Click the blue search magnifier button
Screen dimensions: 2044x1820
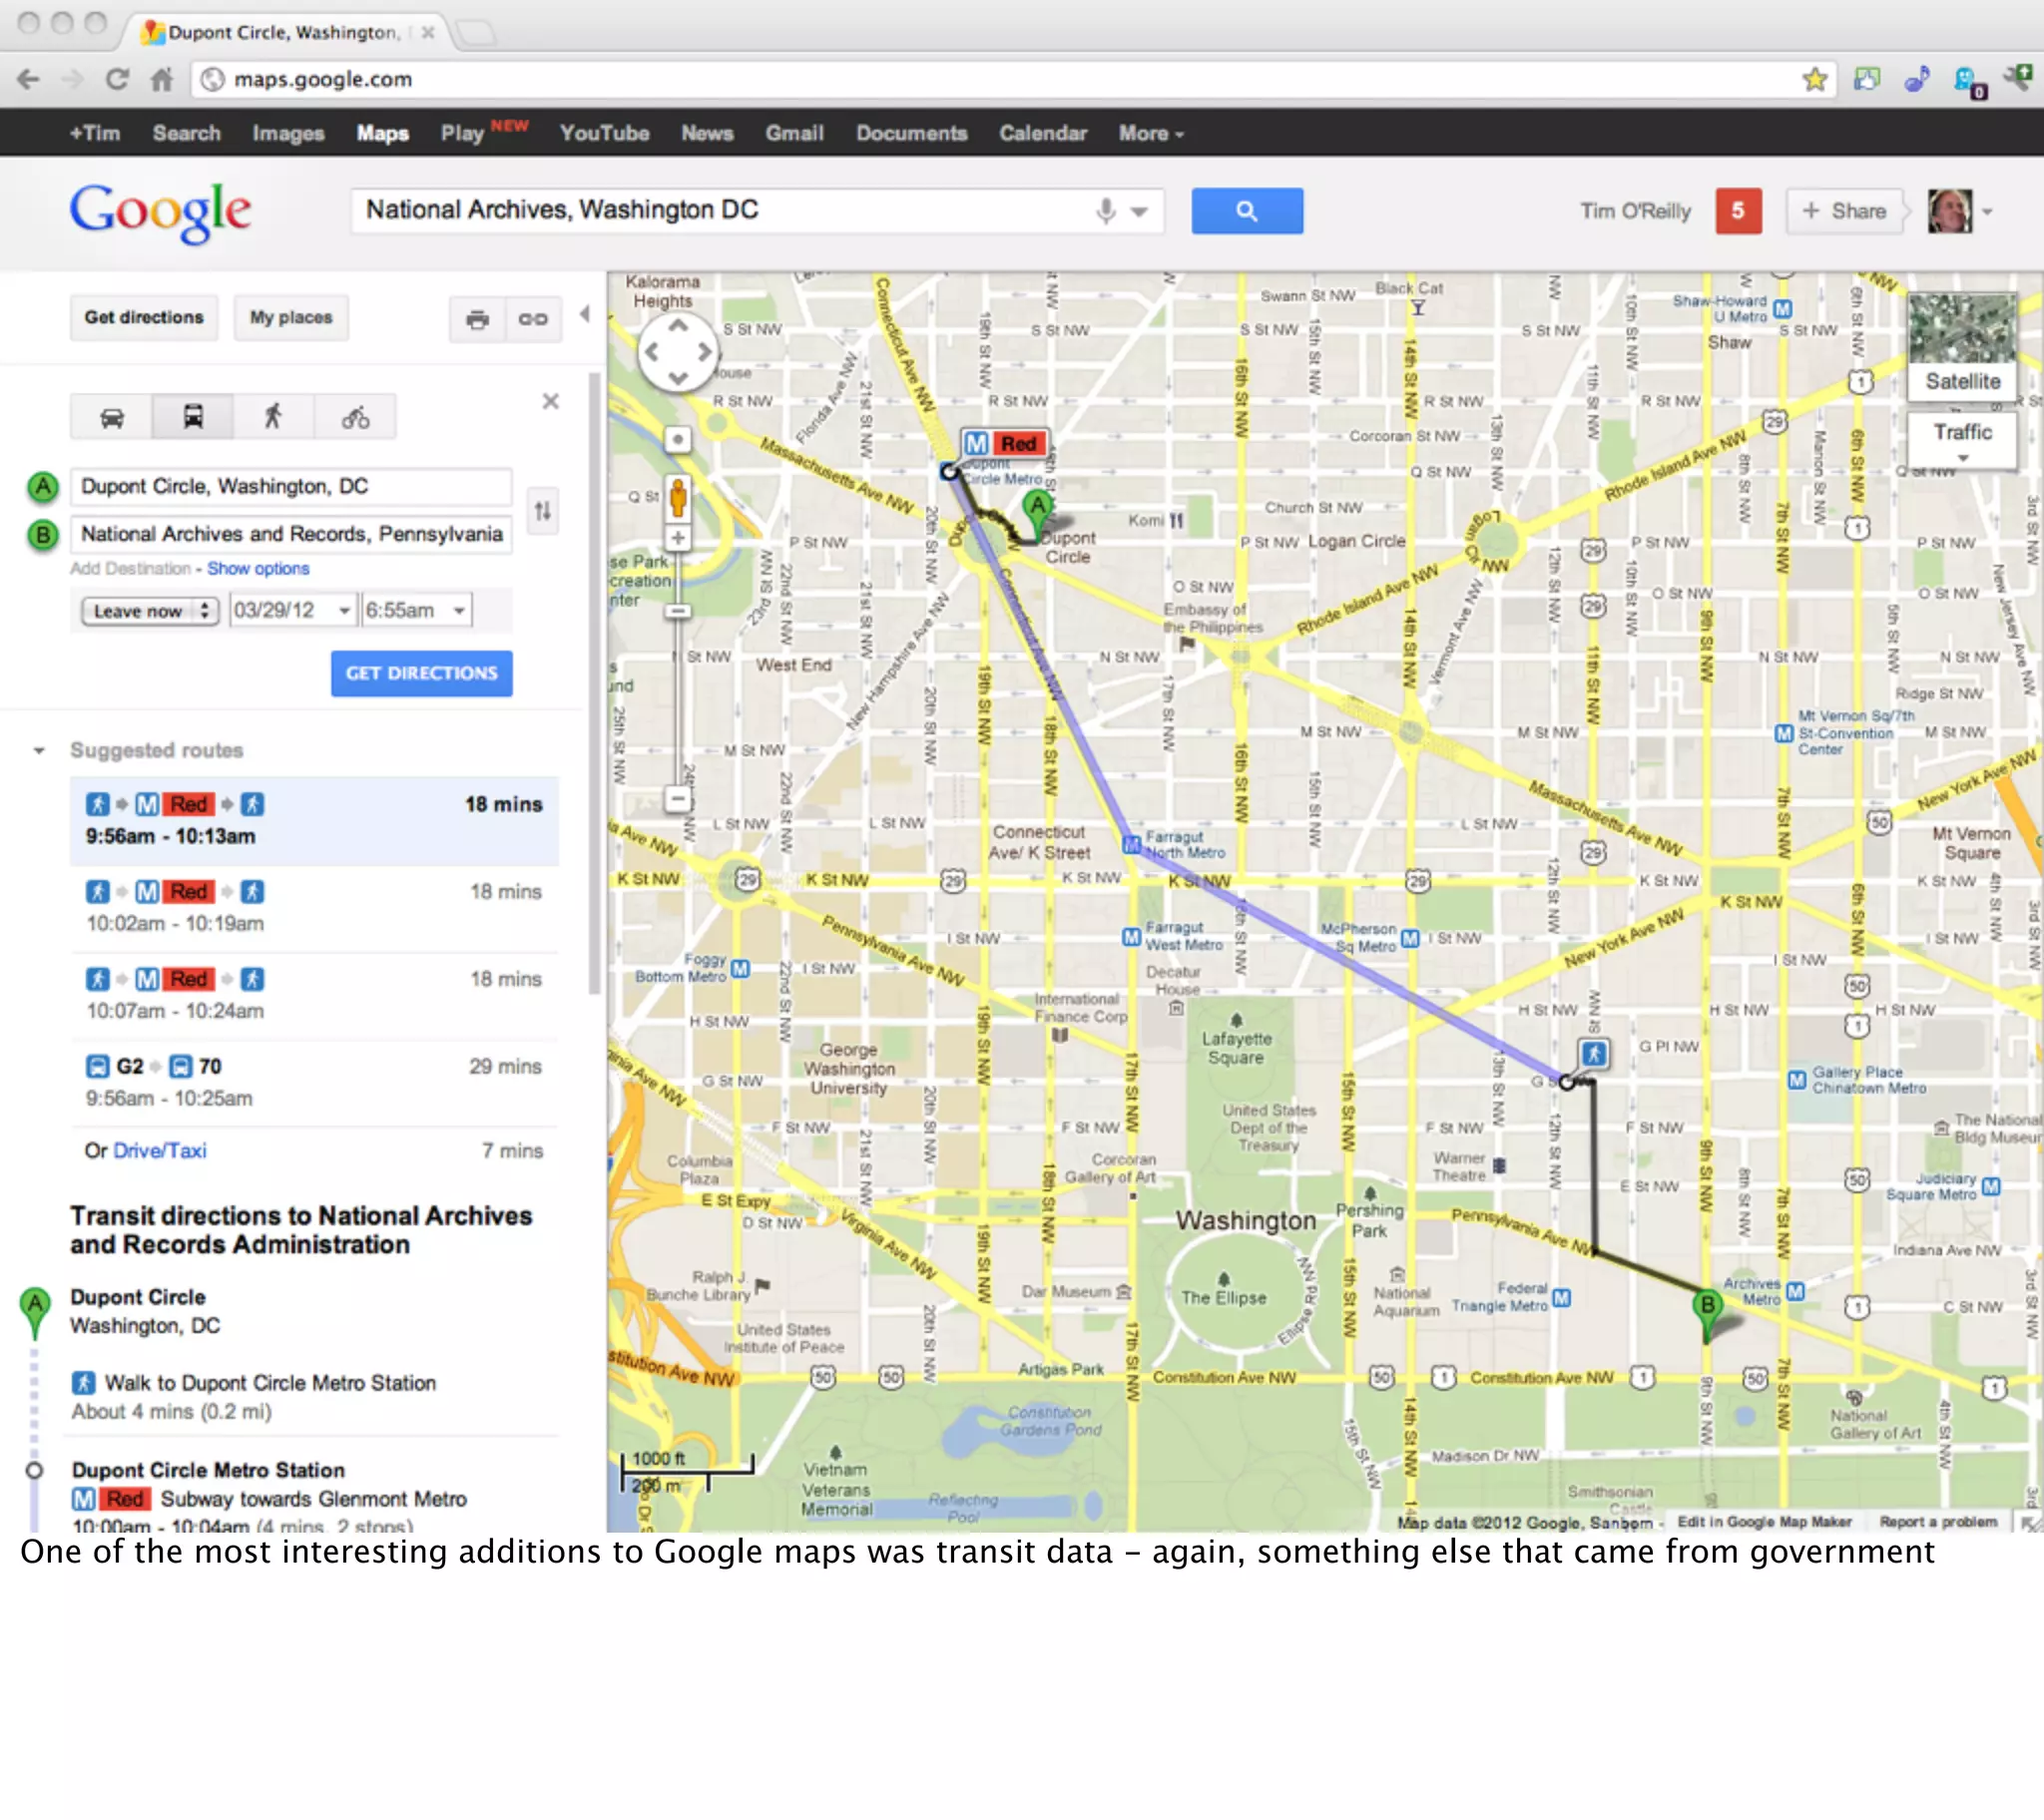1247,211
